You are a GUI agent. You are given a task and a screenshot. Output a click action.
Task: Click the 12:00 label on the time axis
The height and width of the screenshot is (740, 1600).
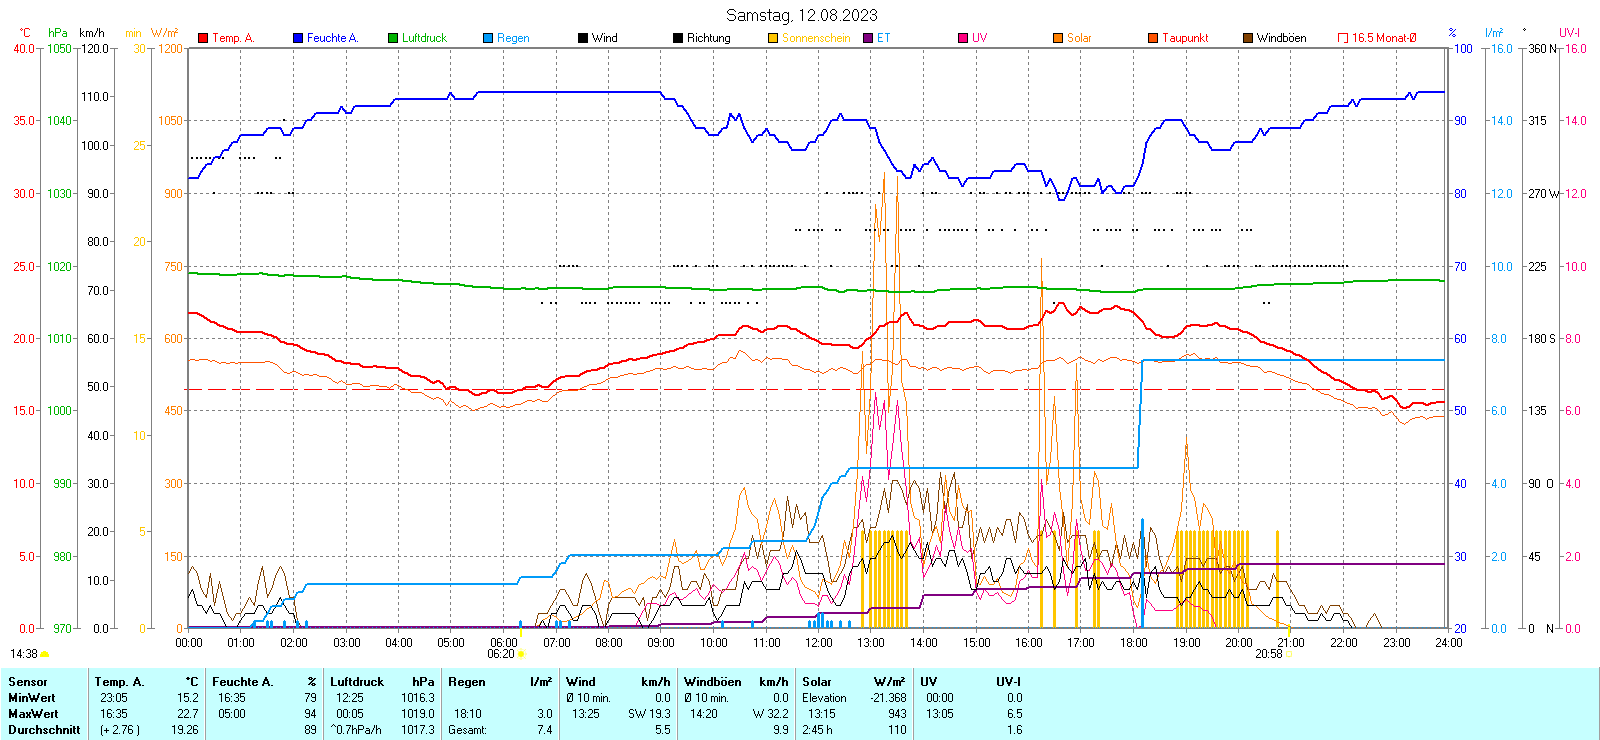click(x=818, y=643)
